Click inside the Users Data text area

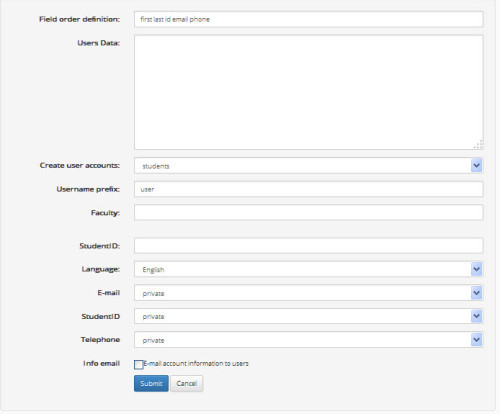coord(308,92)
